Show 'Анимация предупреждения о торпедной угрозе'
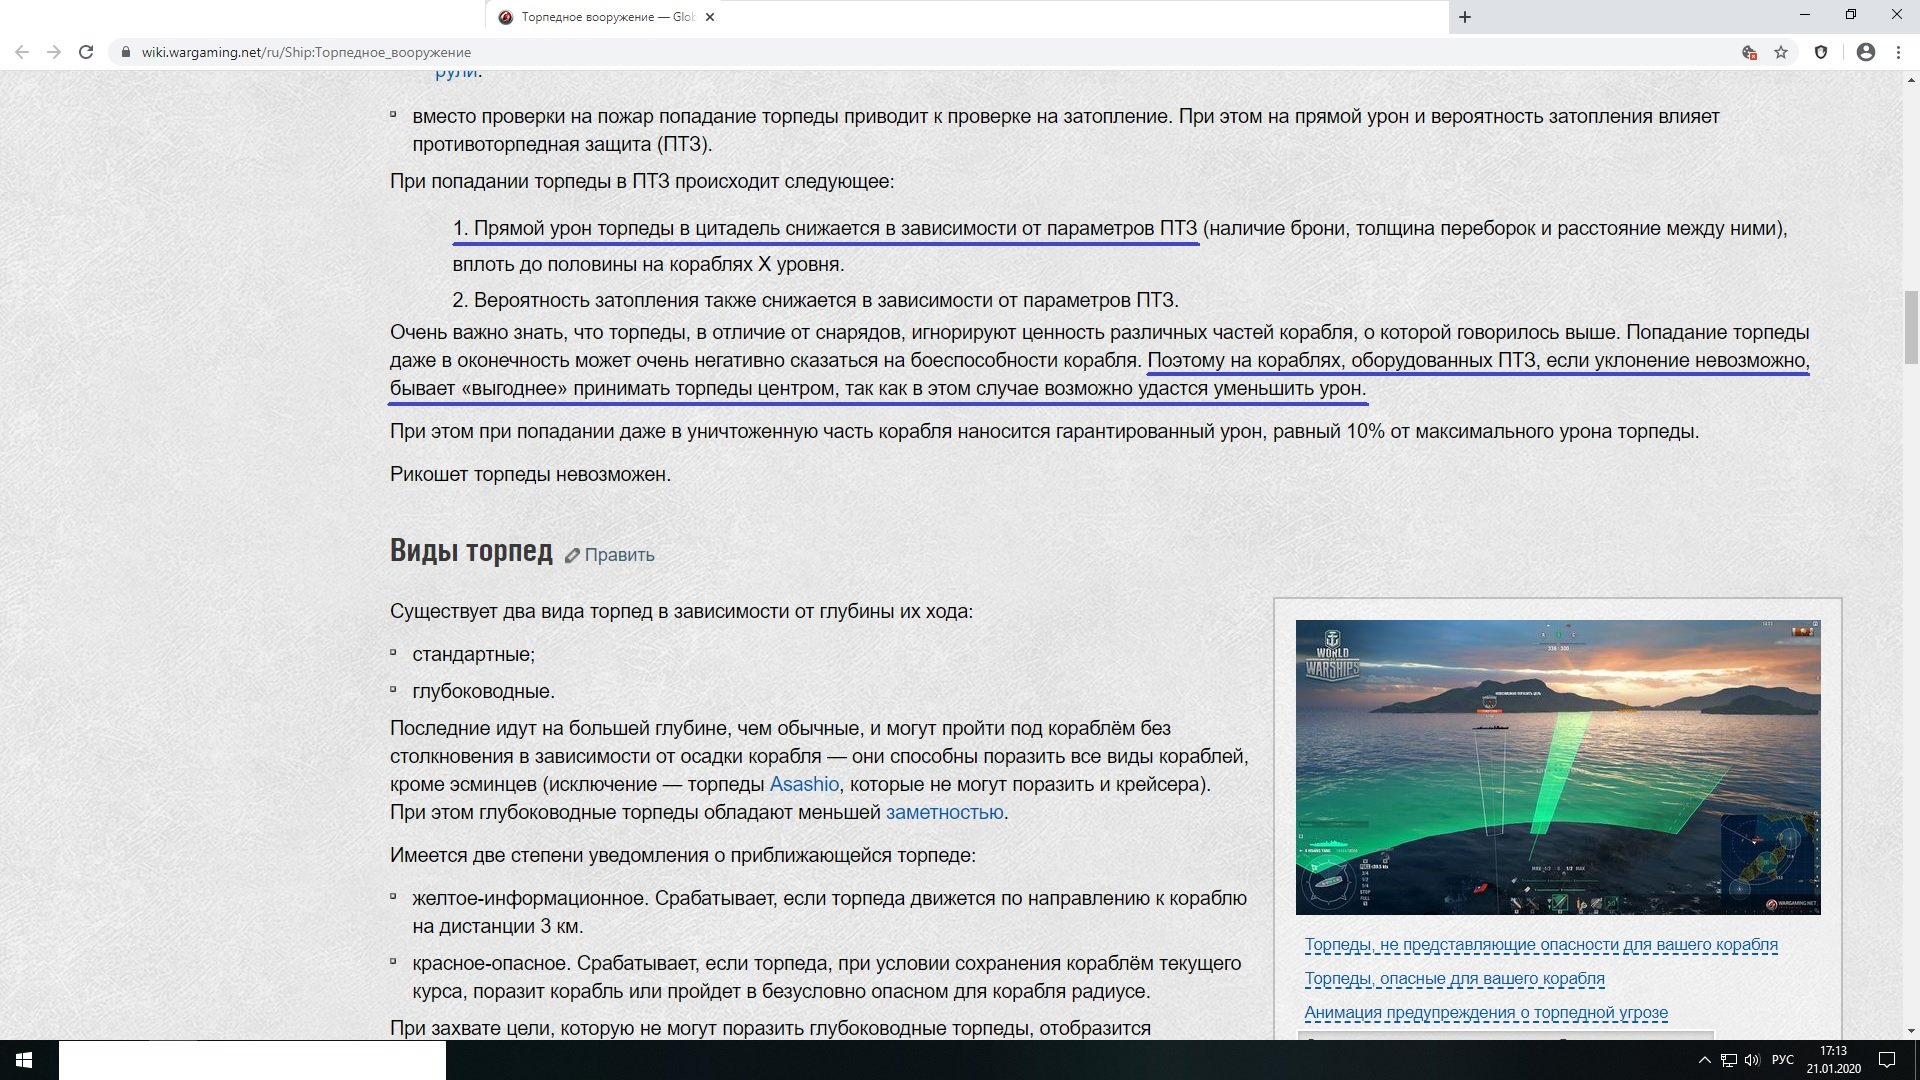 [x=1485, y=1012]
